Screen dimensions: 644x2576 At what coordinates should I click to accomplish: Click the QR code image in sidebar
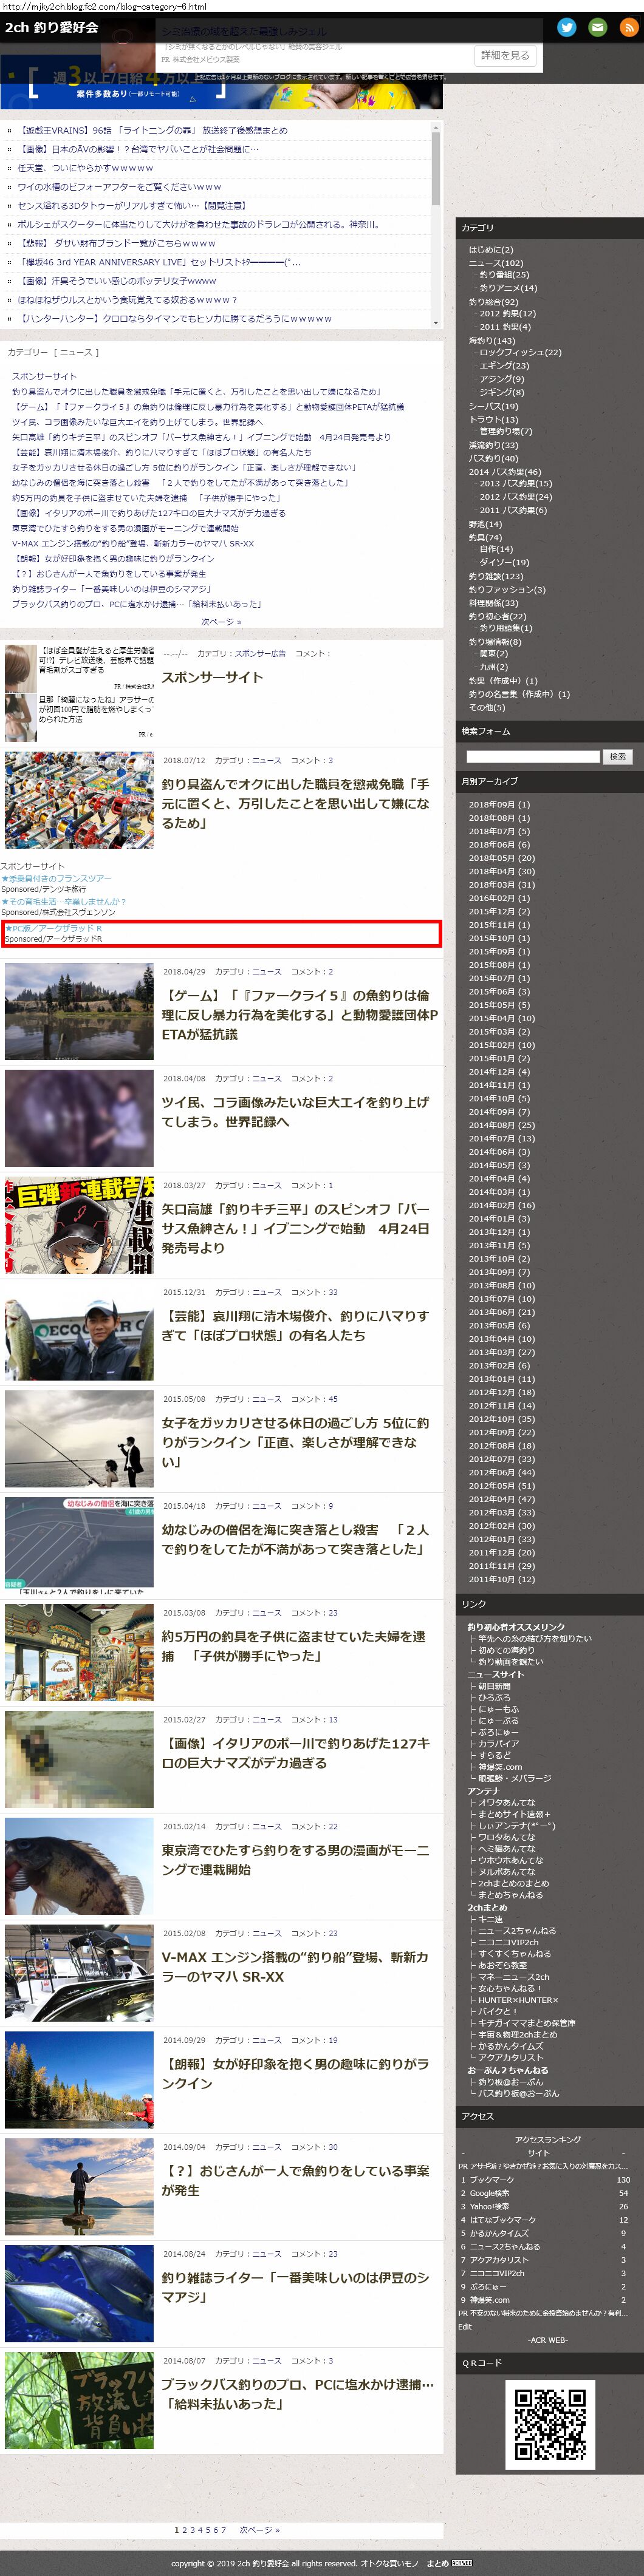point(549,2423)
